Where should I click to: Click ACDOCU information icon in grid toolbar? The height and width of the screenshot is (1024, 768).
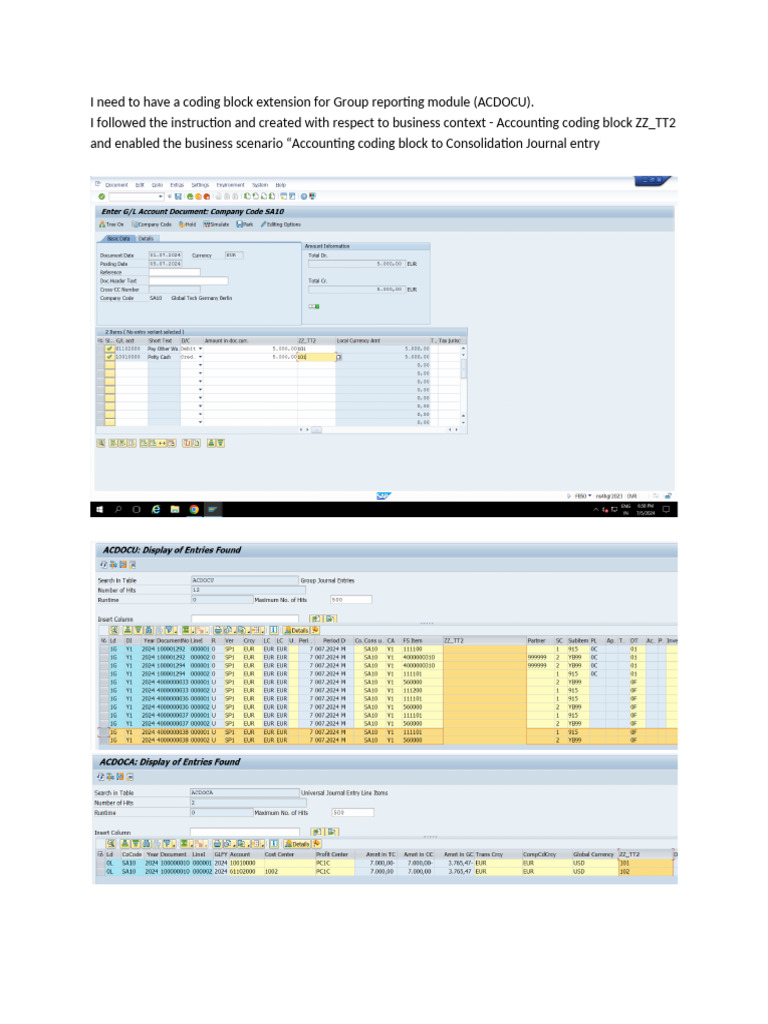pyautogui.click(x=274, y=630)
